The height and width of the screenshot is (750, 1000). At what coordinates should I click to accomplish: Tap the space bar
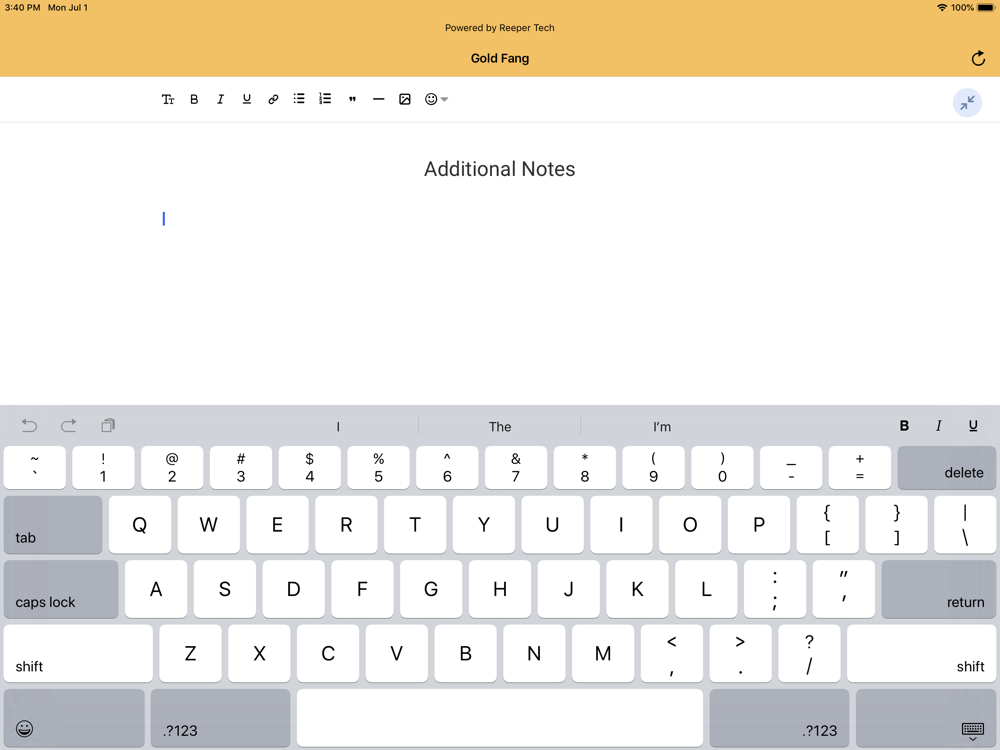tap(500, 718)
